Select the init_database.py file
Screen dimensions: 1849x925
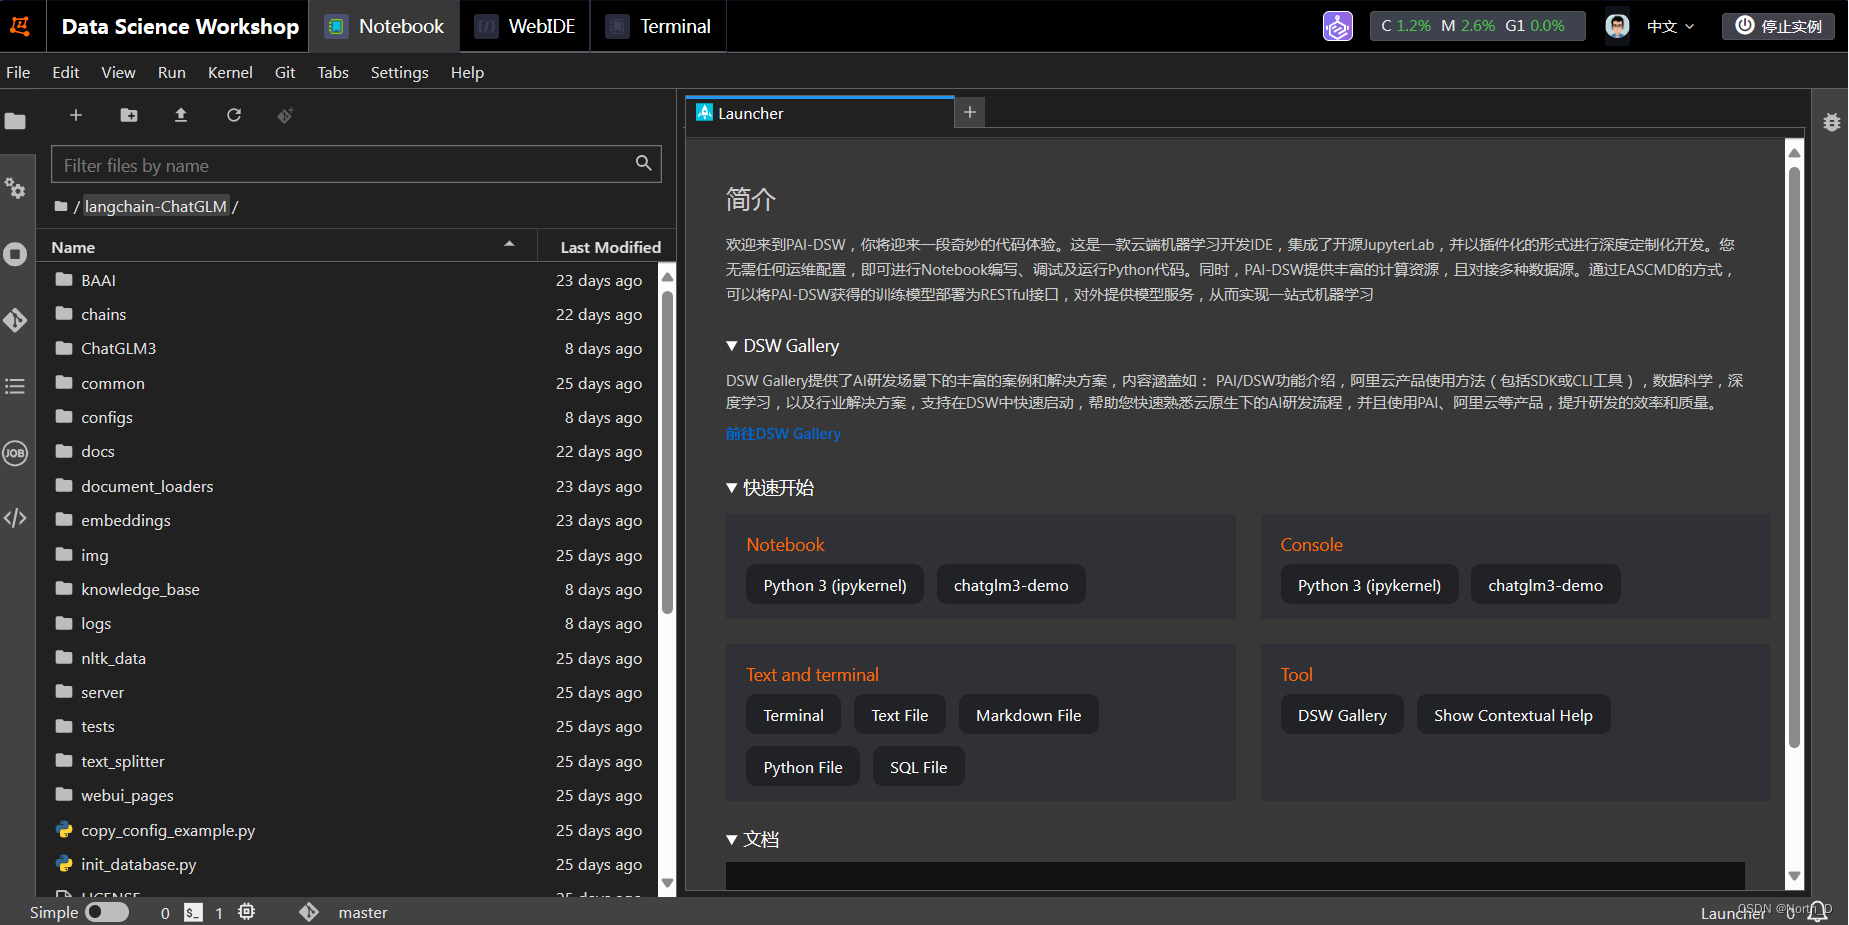tap(348, 864)
